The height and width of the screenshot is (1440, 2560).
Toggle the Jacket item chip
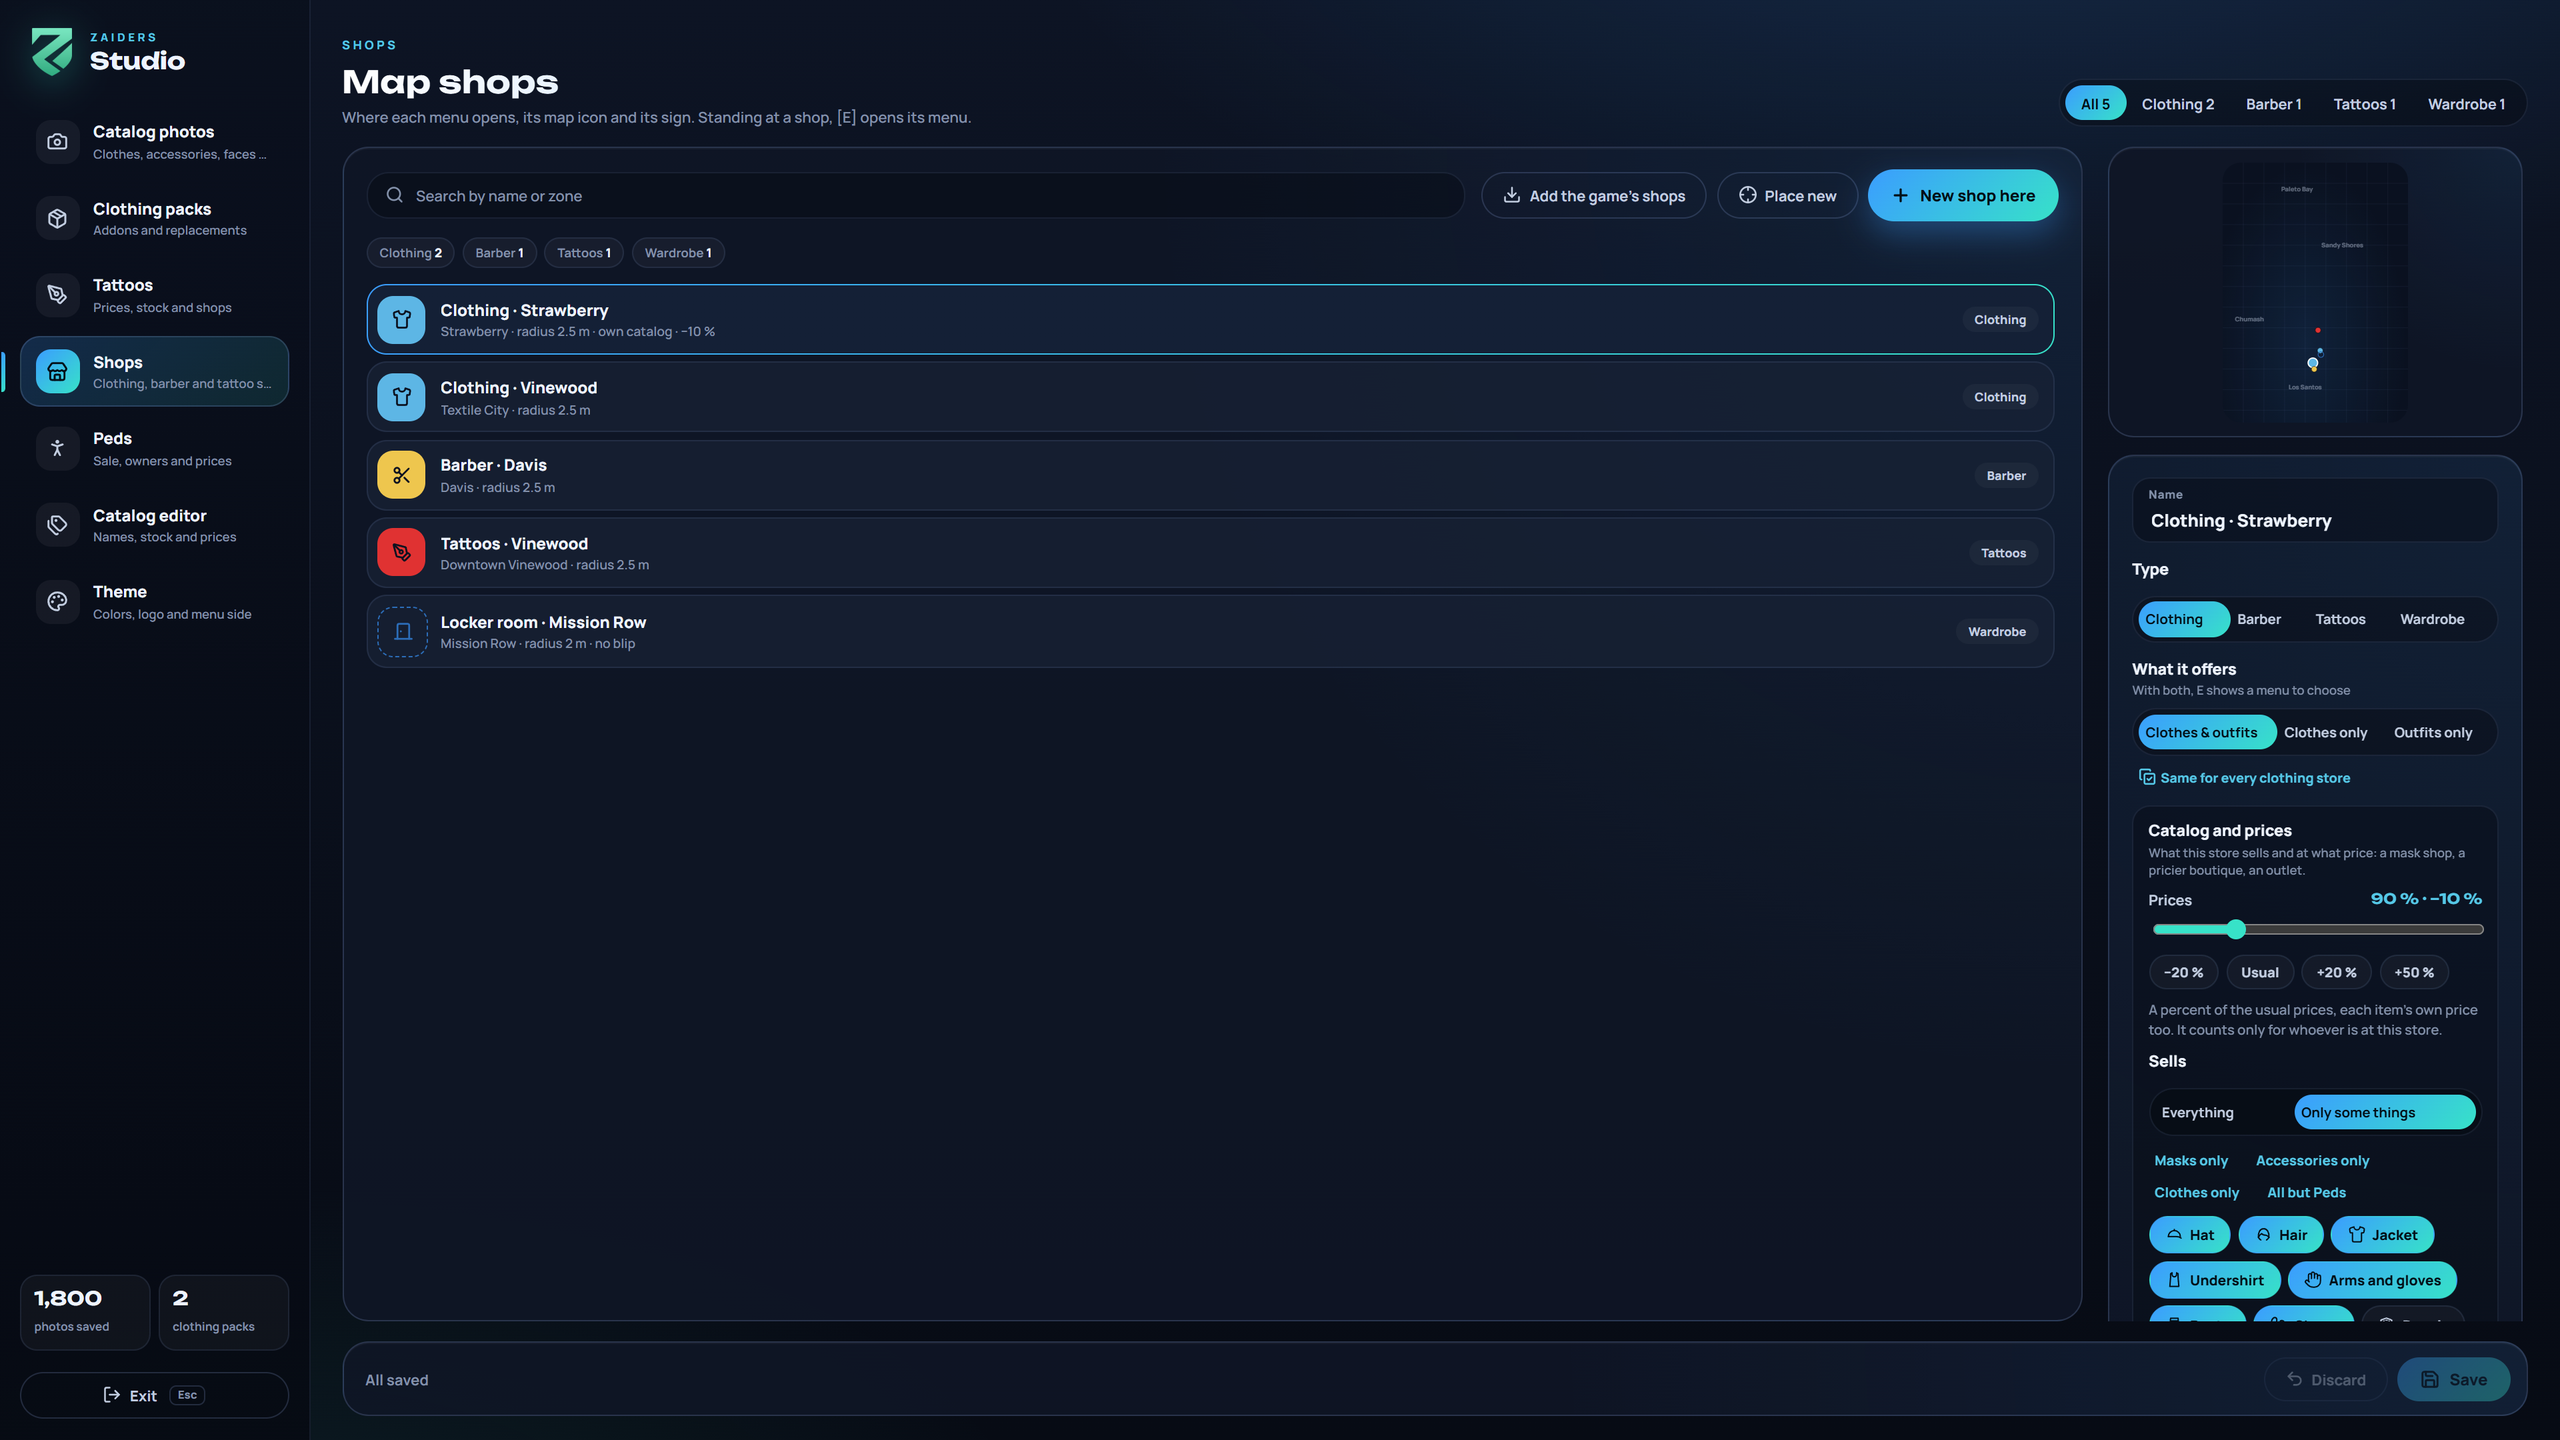click(x=2382, y=1235)
